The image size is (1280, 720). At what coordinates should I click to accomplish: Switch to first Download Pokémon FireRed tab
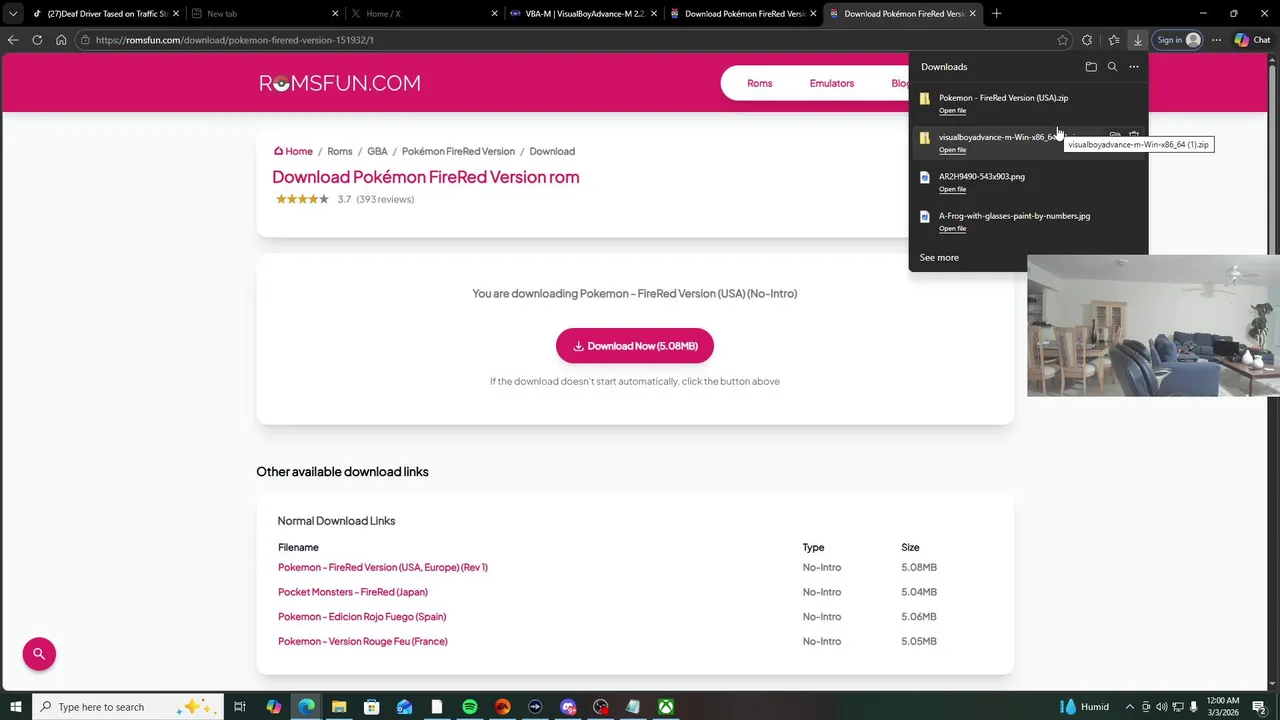742,14
